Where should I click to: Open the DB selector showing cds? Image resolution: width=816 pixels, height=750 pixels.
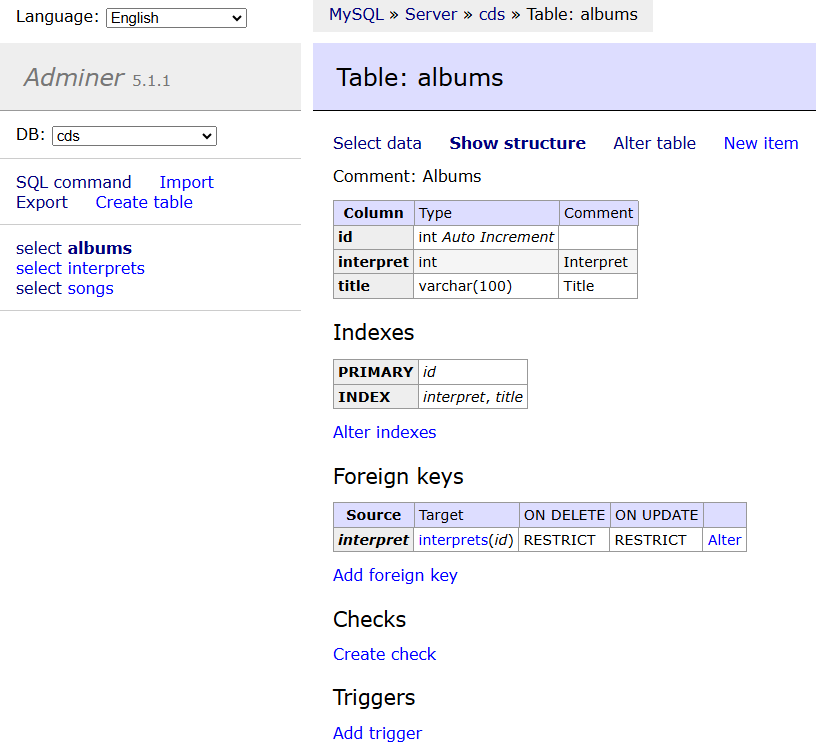[x=134, y=136]
